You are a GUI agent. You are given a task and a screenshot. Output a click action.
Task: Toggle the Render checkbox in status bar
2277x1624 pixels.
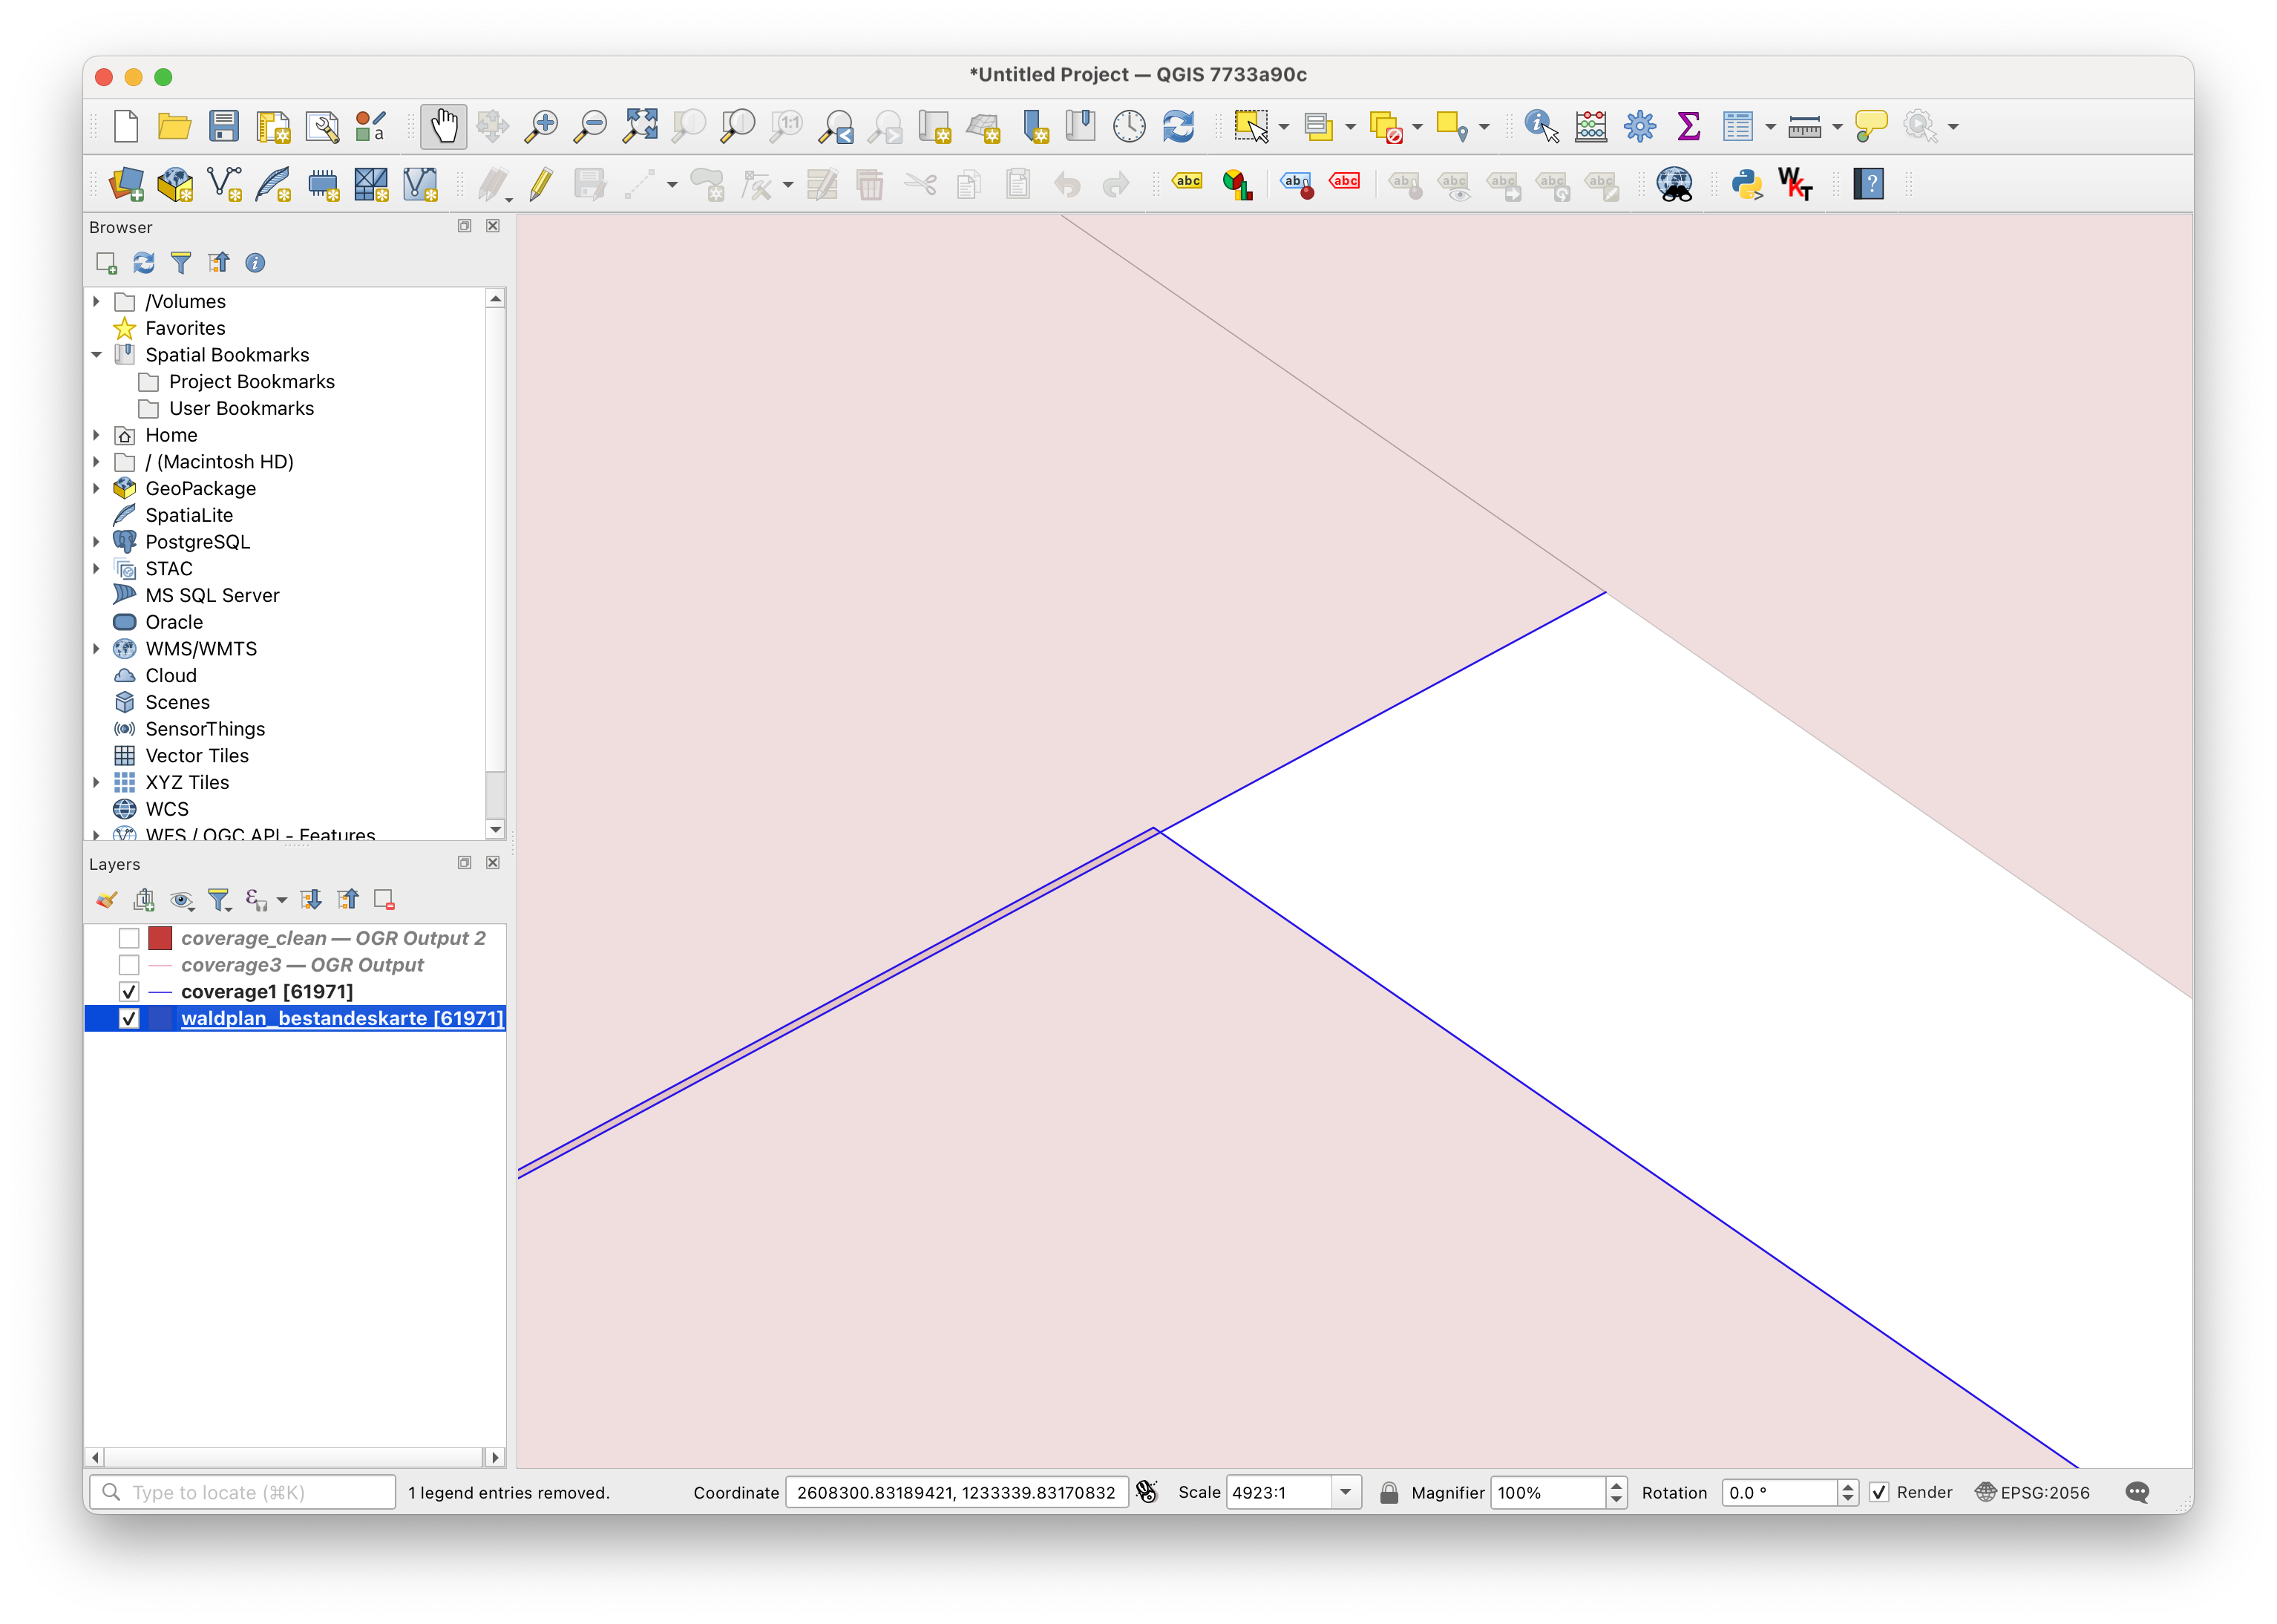pyautogui.click(x=1879, y=1492)
